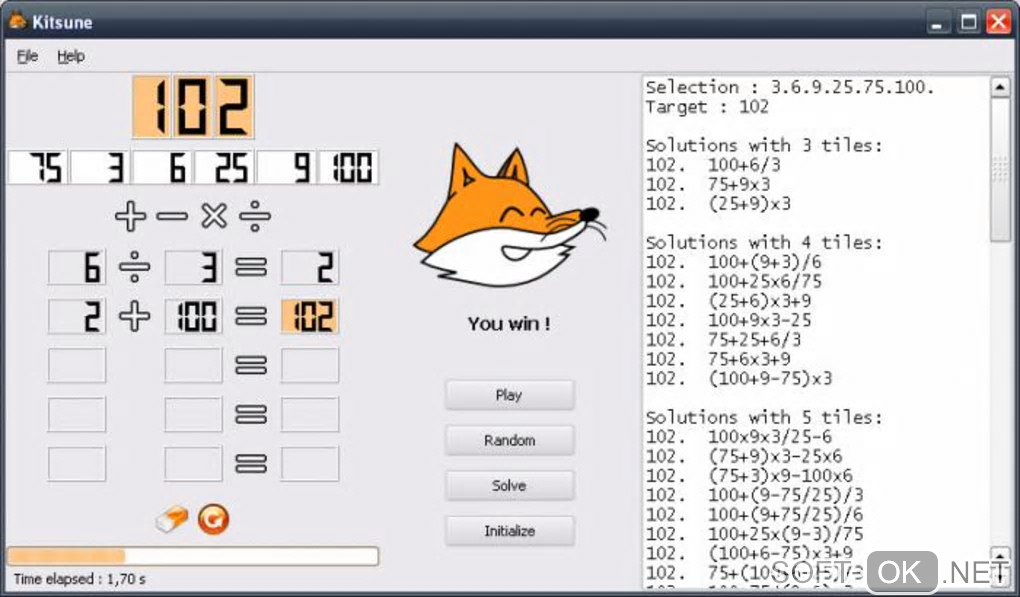Pick the number tile 25

pyautogui.click(x=224, y=167)
